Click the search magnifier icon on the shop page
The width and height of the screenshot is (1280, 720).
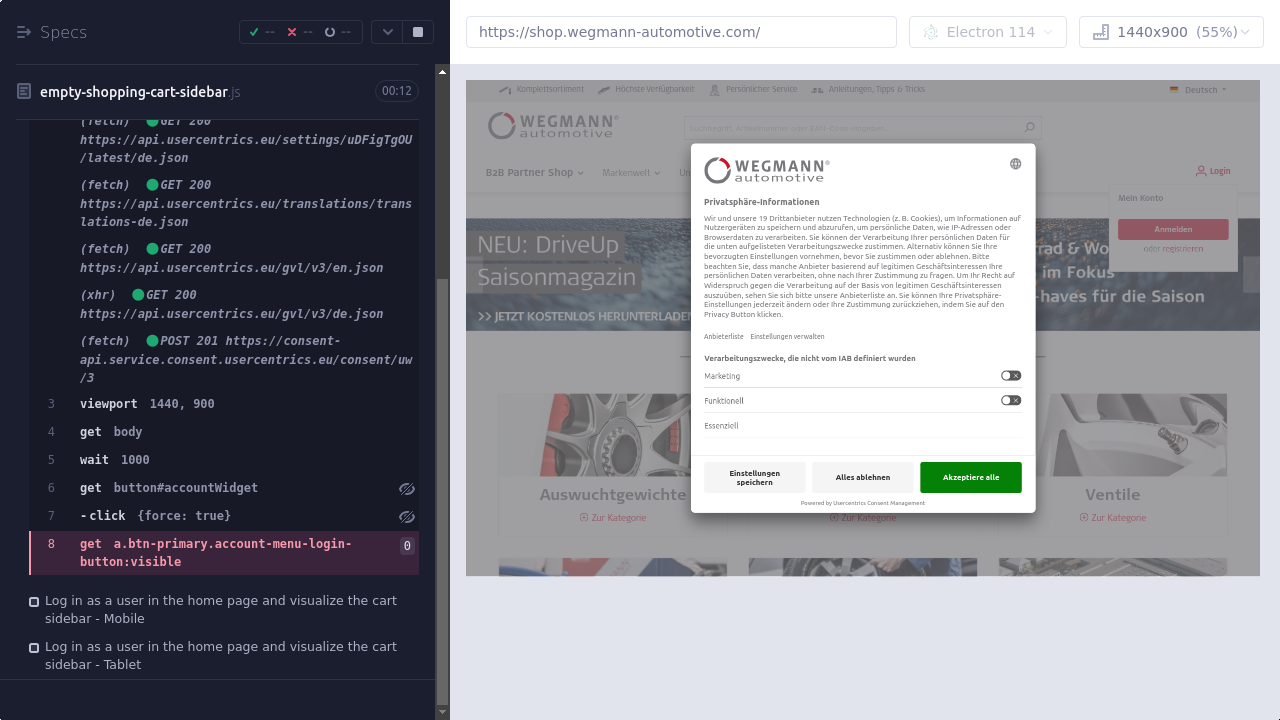point(1029,127)
